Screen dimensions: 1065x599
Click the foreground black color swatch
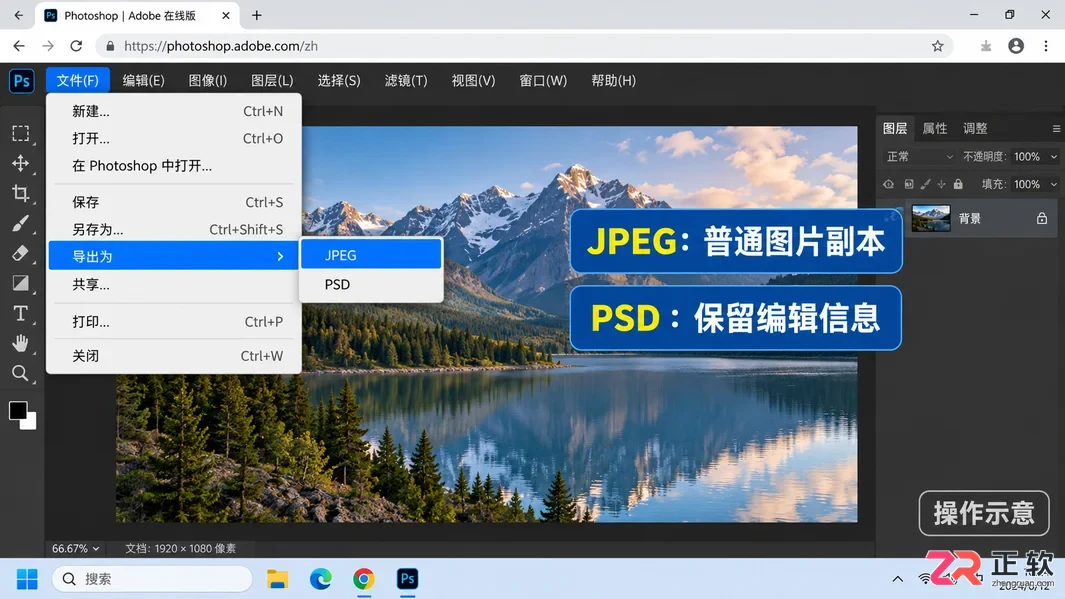click(x=18, y=410)
